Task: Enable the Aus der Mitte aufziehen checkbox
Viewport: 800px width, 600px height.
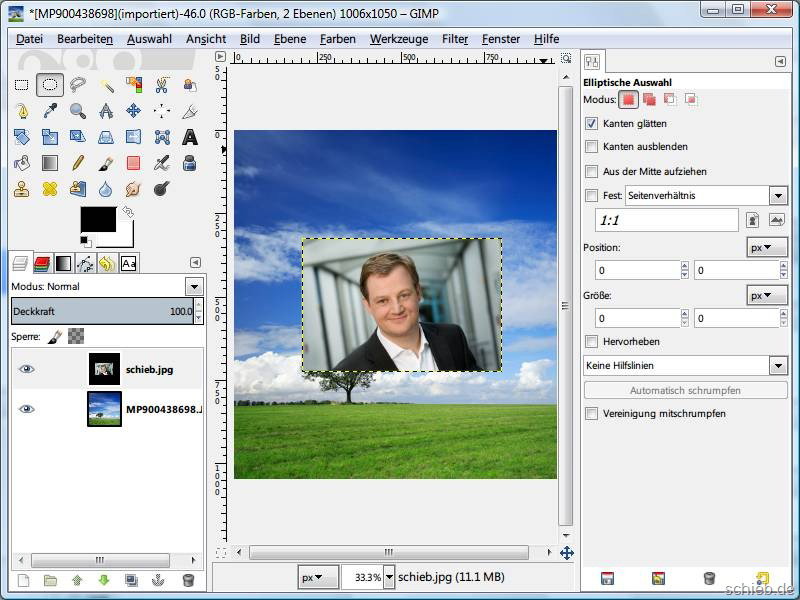Action: (x=592, y=172)
